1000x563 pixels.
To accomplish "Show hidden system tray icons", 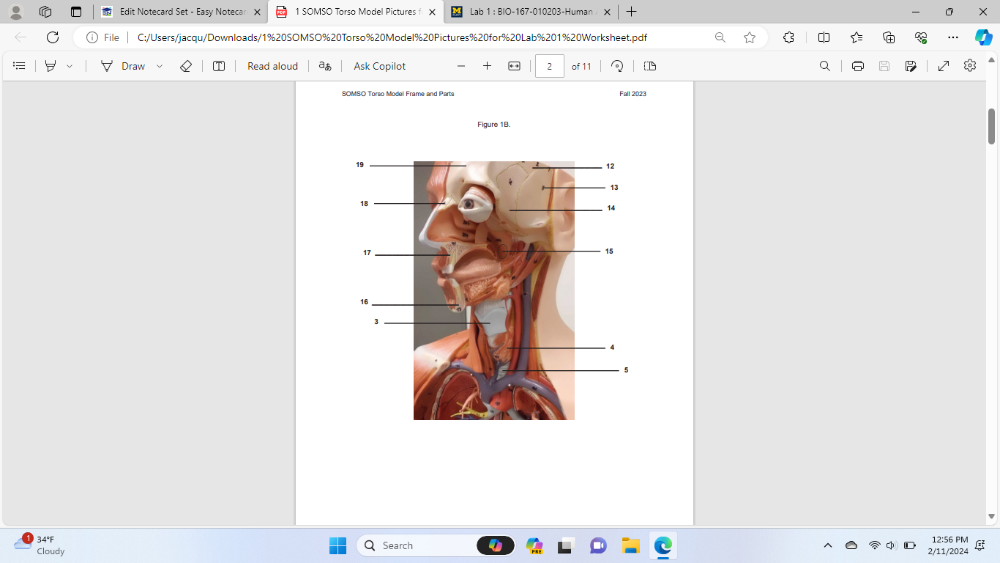I will pos(827,545).
